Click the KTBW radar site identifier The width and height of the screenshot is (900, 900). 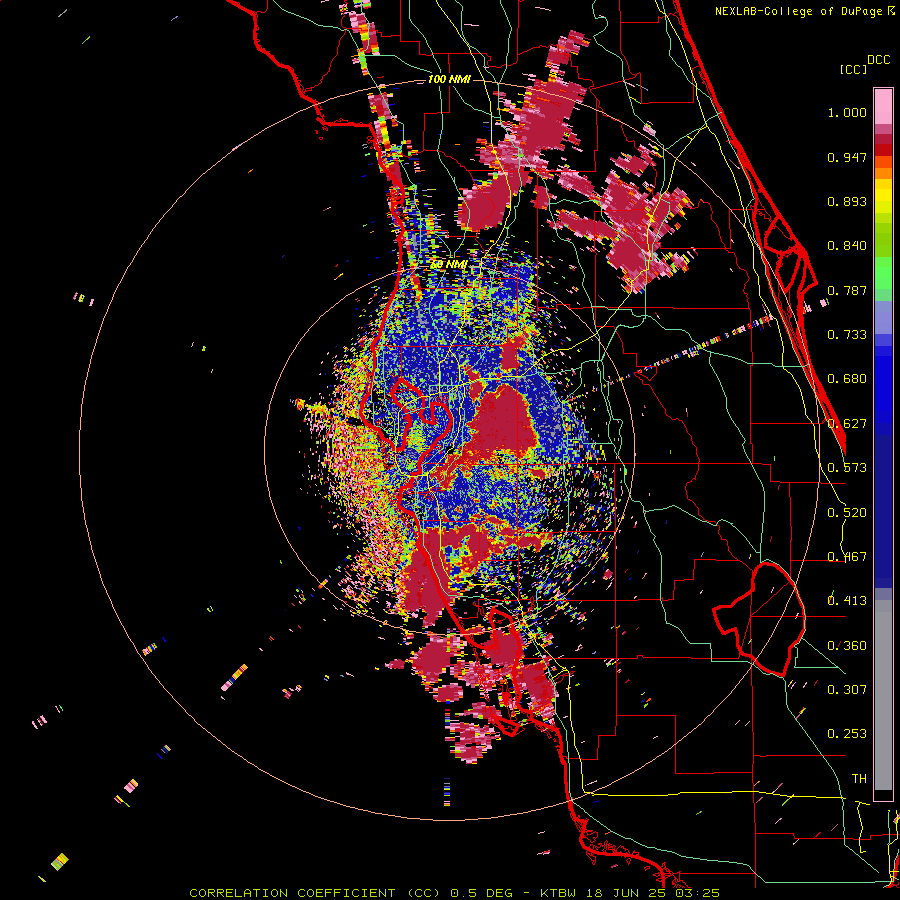pyautogui.click(x=558, y=893)
